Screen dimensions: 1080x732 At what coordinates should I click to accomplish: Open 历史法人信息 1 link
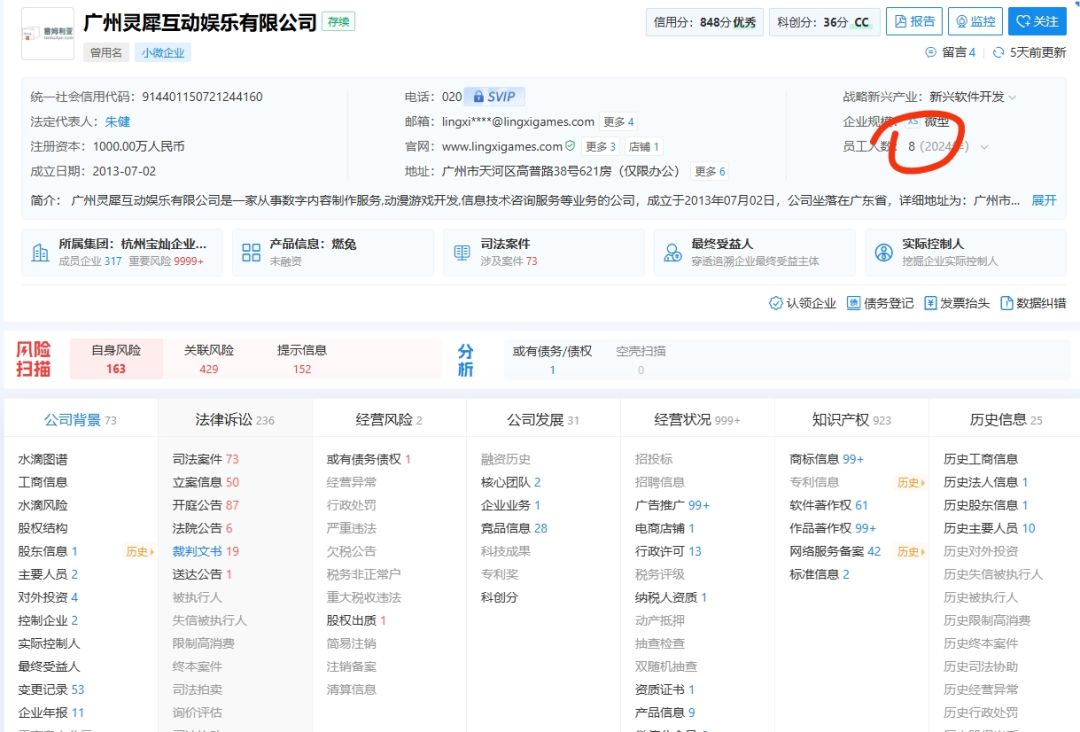click(986, 482)
